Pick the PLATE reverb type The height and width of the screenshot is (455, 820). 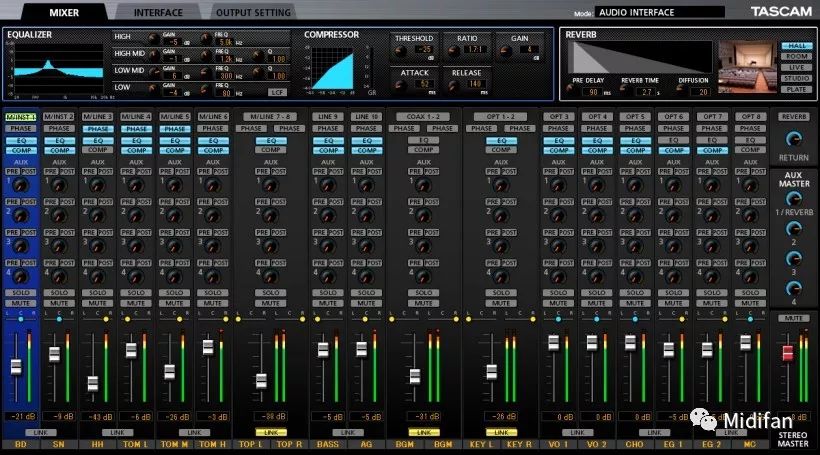(796, 89)
